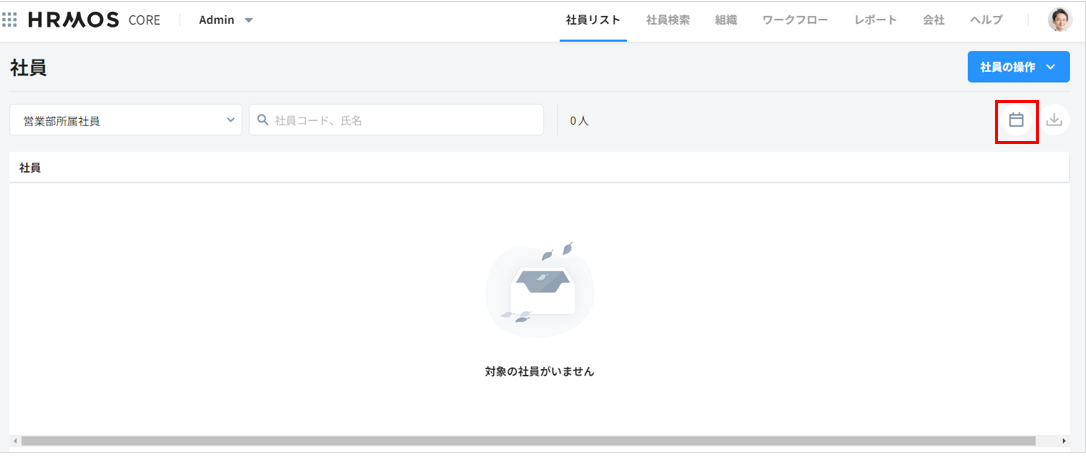Click the download export icon
Image resolution: width=1086 pixels, height=457 pixels.
(x=1054, y=120)
